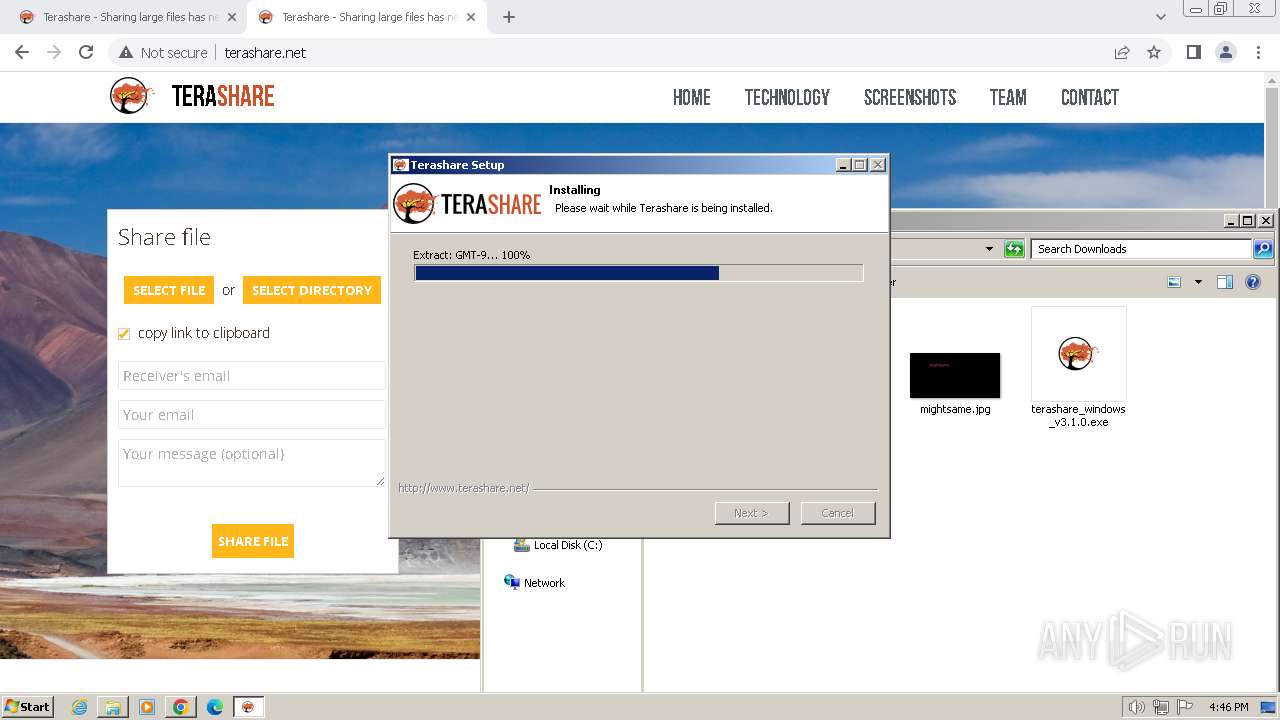Open the network icon in system tray
The height and width of the screenshot is (720, 1280).
[1161, 707]
